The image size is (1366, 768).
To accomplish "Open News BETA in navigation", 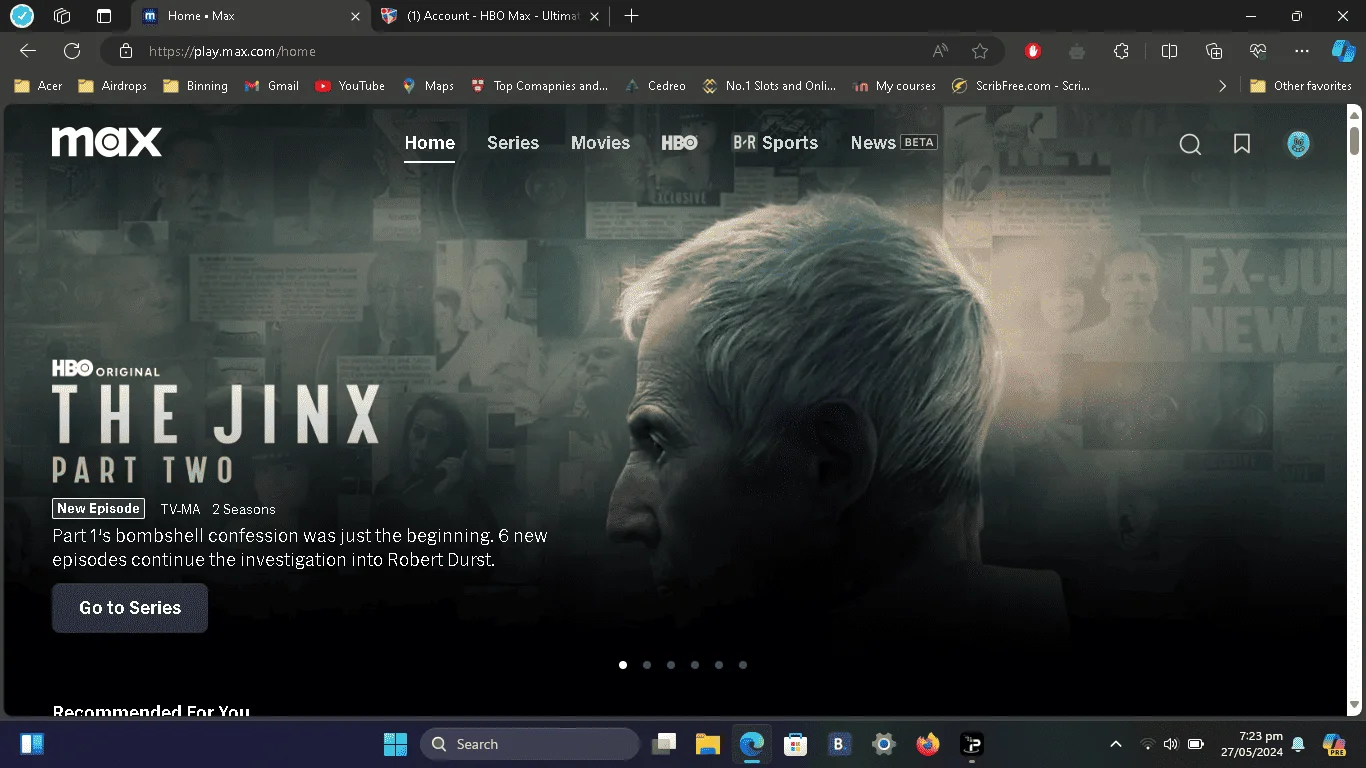I will pos(894,143).
